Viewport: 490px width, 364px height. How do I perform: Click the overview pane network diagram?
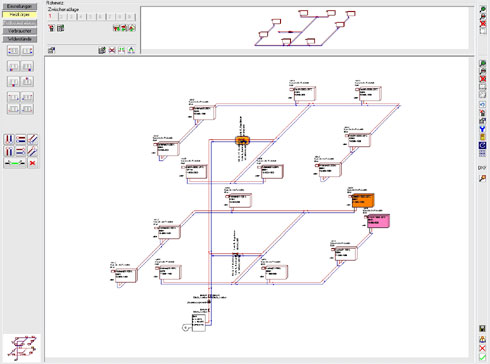[305, 28]
